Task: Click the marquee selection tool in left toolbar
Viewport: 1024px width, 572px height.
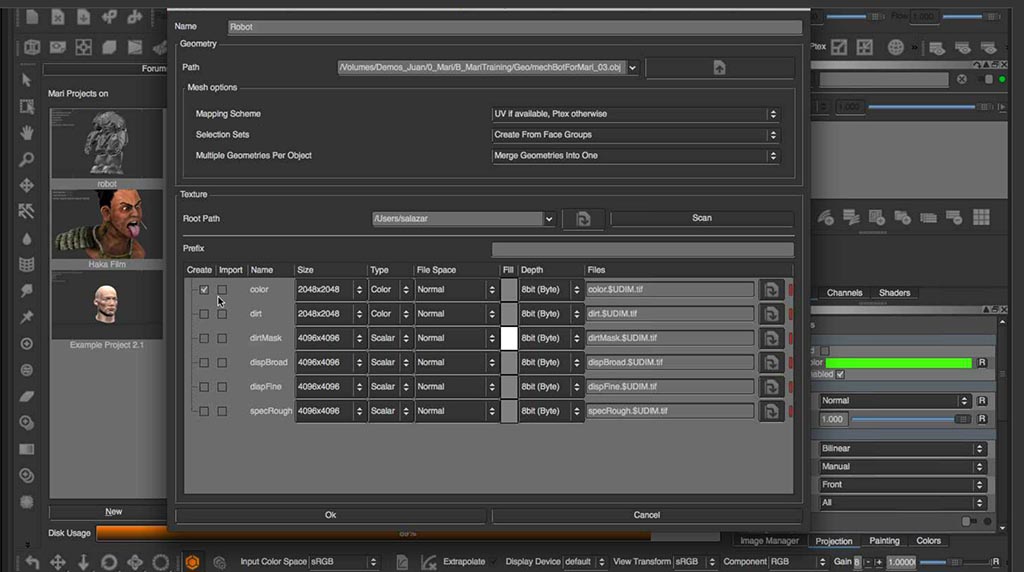Action: [x=26, y=106]
